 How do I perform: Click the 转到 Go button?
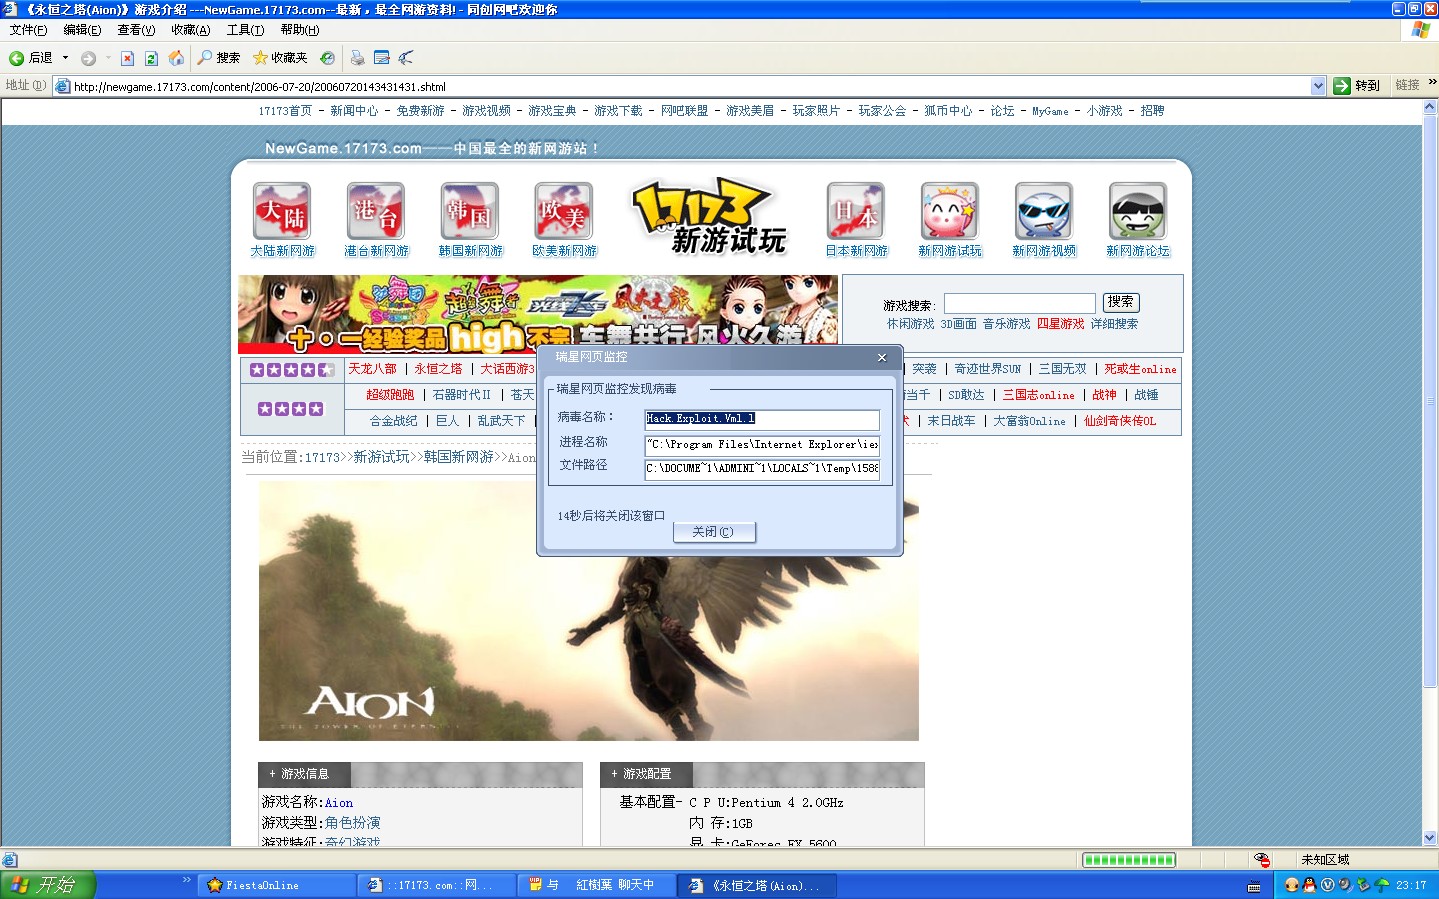[1356, 86]
